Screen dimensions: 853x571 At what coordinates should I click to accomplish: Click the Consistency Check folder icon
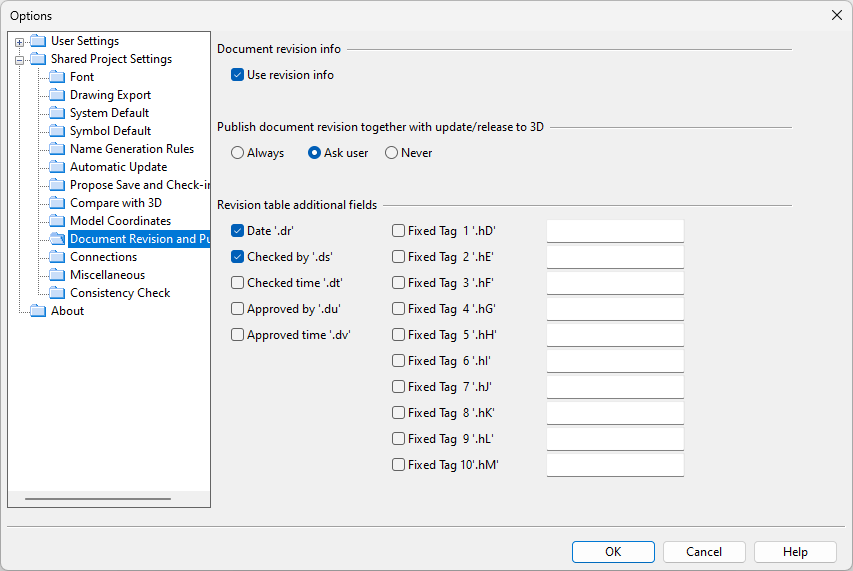pos(57,293)
